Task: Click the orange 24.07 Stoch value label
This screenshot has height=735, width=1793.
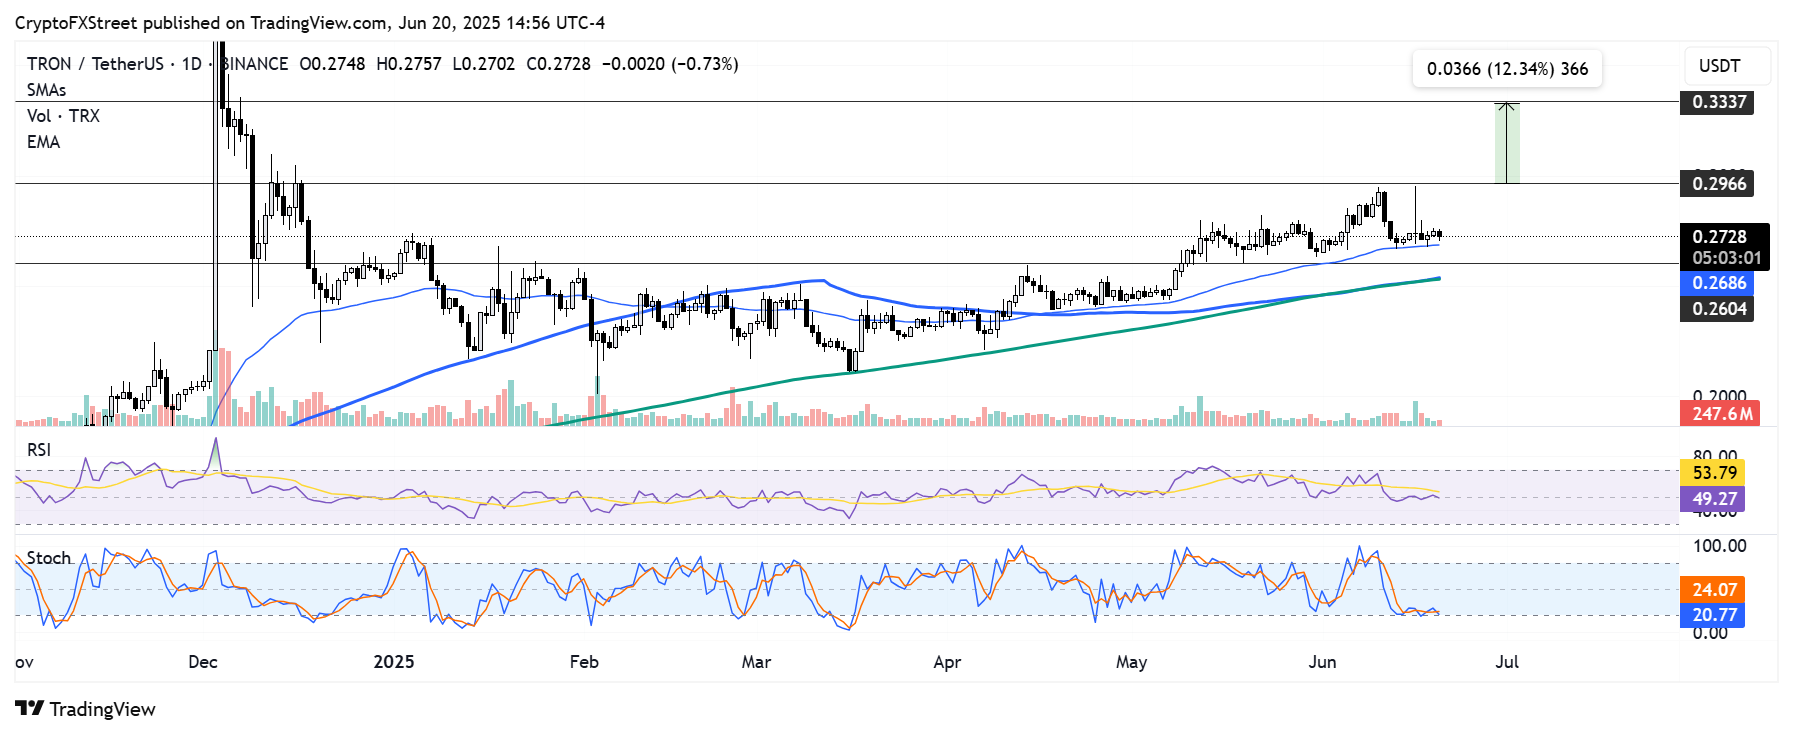Action: pos(1714,590)
